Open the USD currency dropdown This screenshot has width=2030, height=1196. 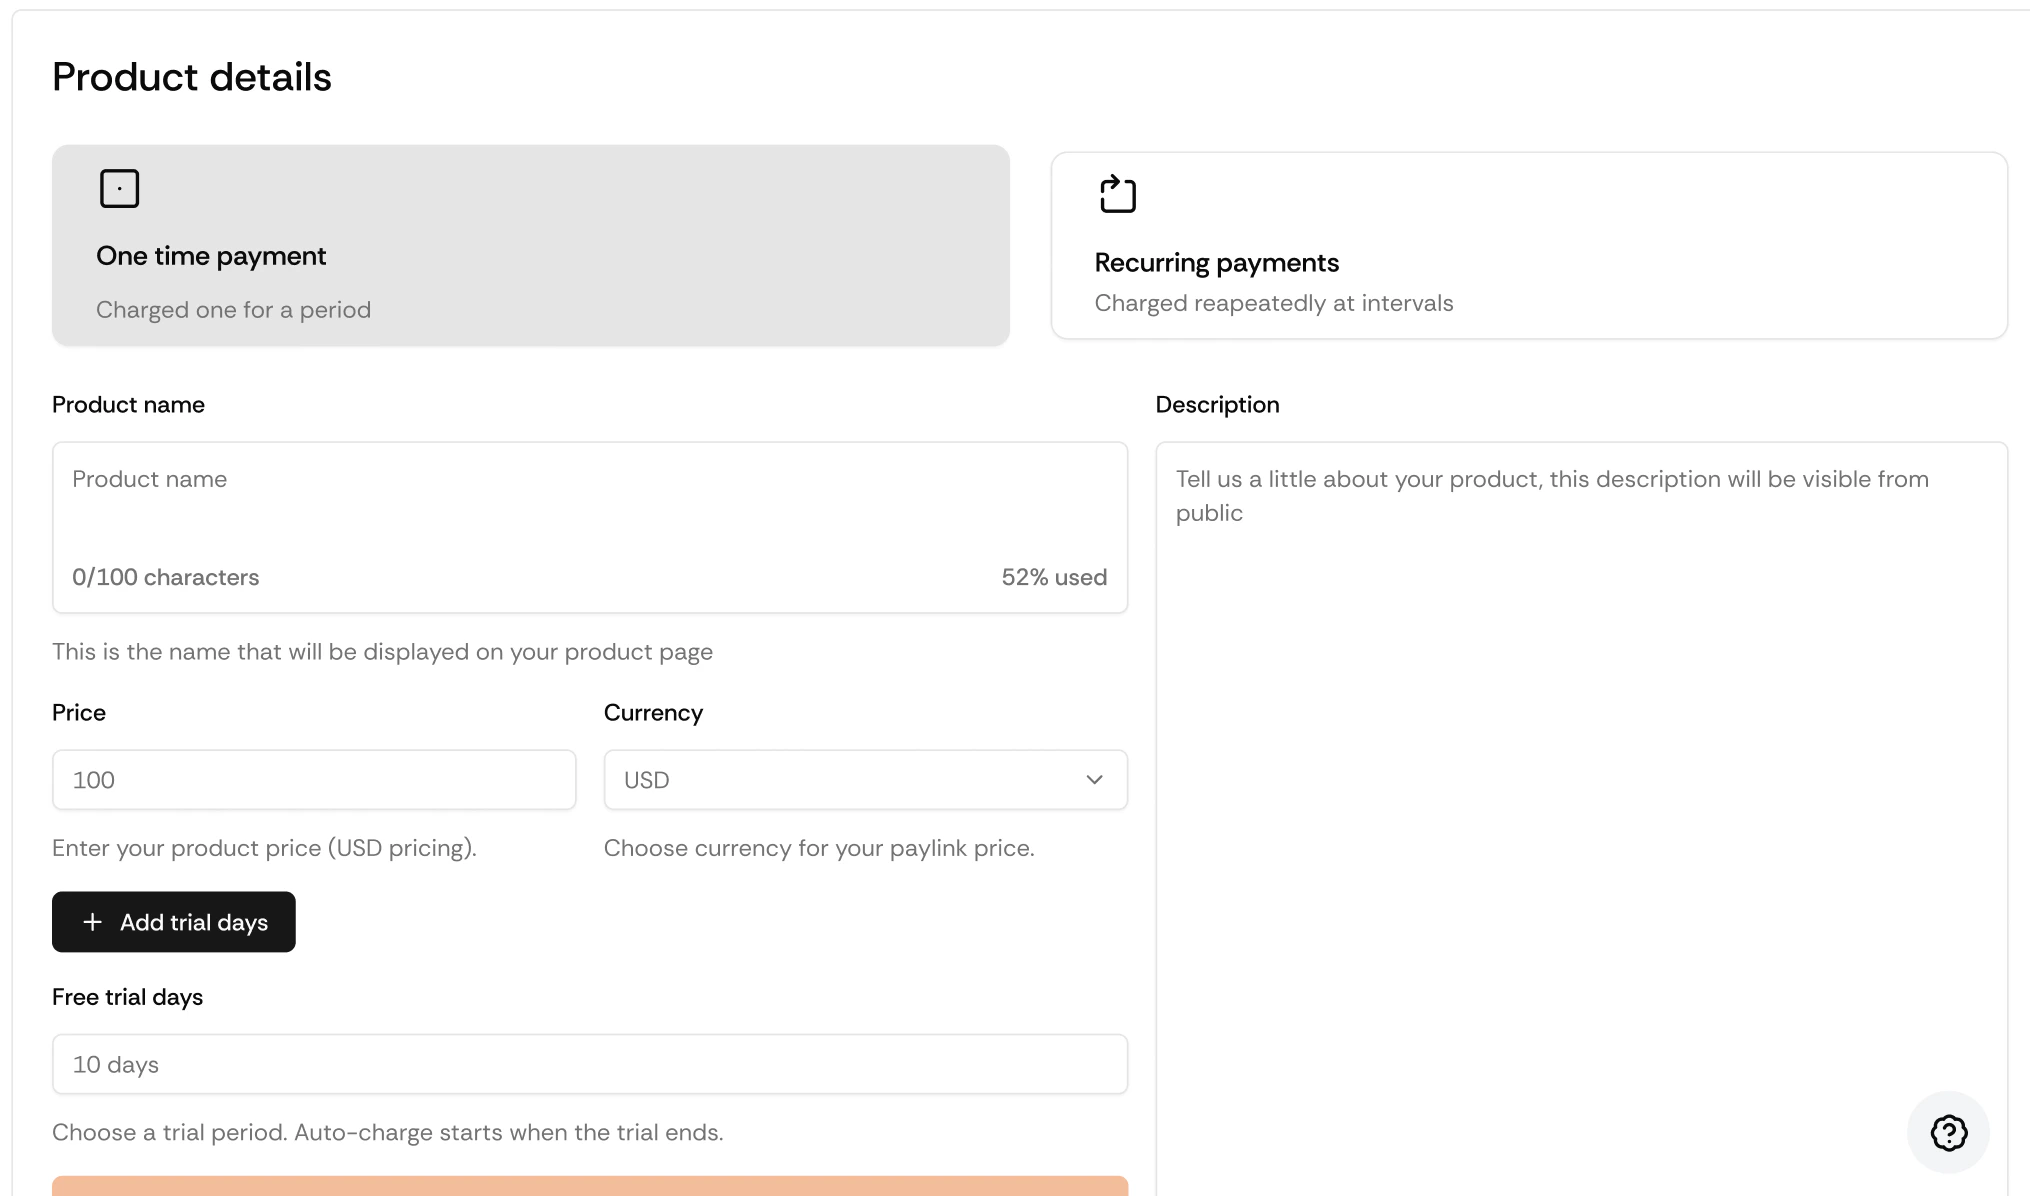tap(850, 780)
